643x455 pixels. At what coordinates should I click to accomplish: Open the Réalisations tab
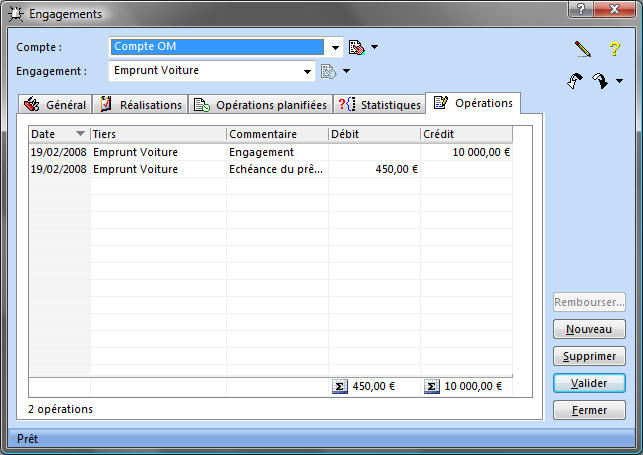(140, 104)
